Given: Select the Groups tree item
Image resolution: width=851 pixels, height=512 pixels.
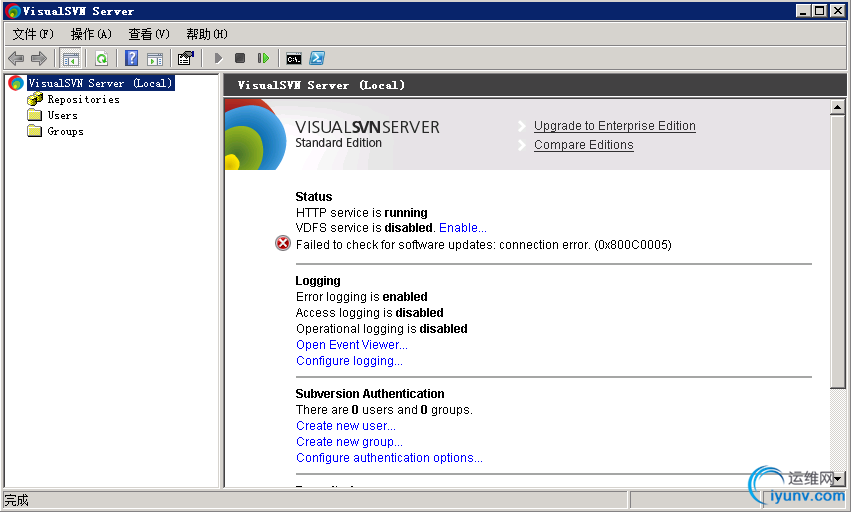Looking at the screenshot, I should (x=66, y=131).
